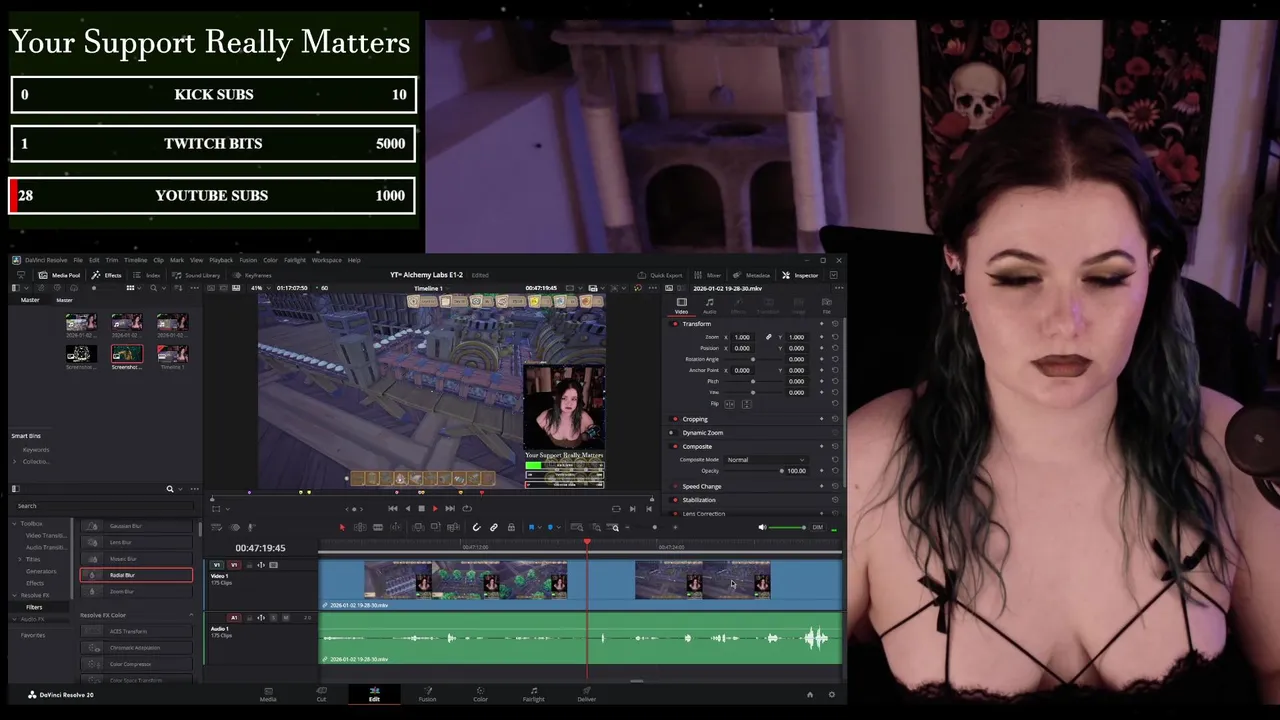Expand the Collections smart bin

tap(14, 462)
